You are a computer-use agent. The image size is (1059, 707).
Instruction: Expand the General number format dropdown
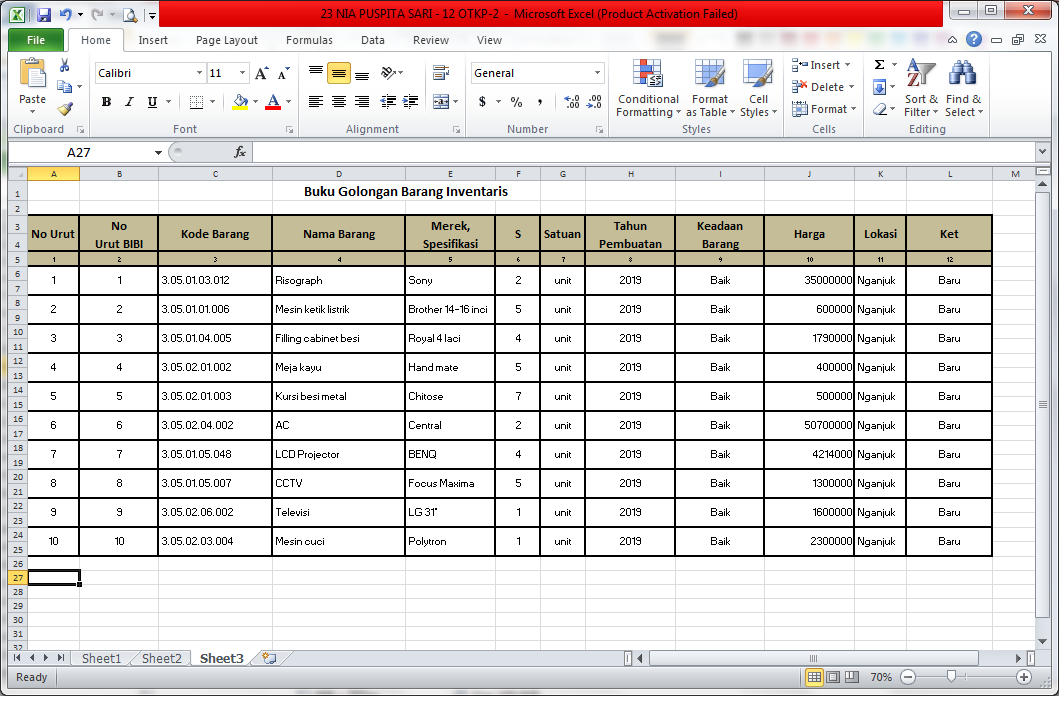tap(598, 73)
